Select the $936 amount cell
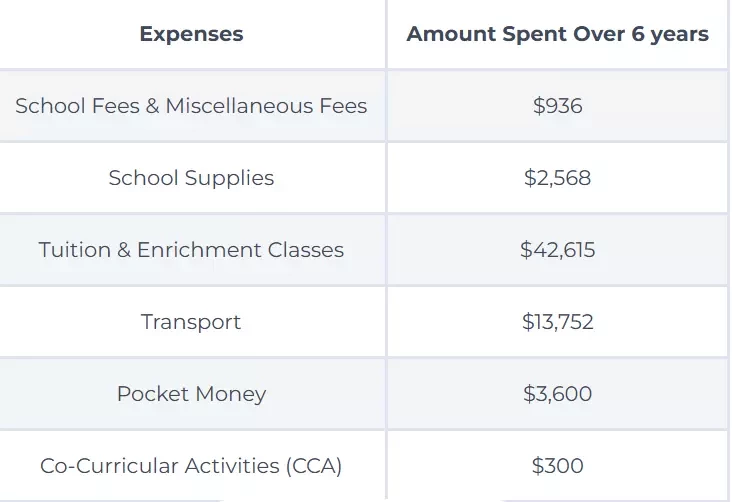Image resolution: width=732 pixels, height=502 pixels. pyautogui.click(x=557, y=106)
